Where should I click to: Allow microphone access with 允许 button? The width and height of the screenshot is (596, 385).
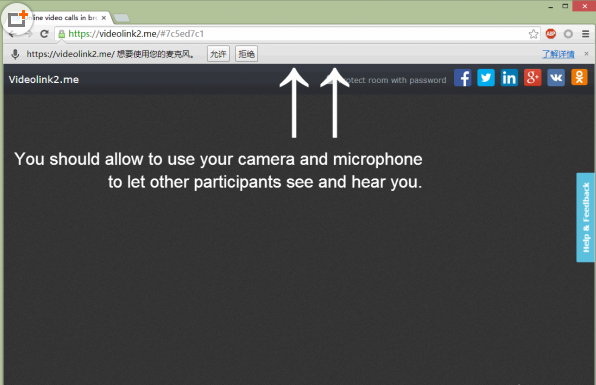(x=218, y=54)
